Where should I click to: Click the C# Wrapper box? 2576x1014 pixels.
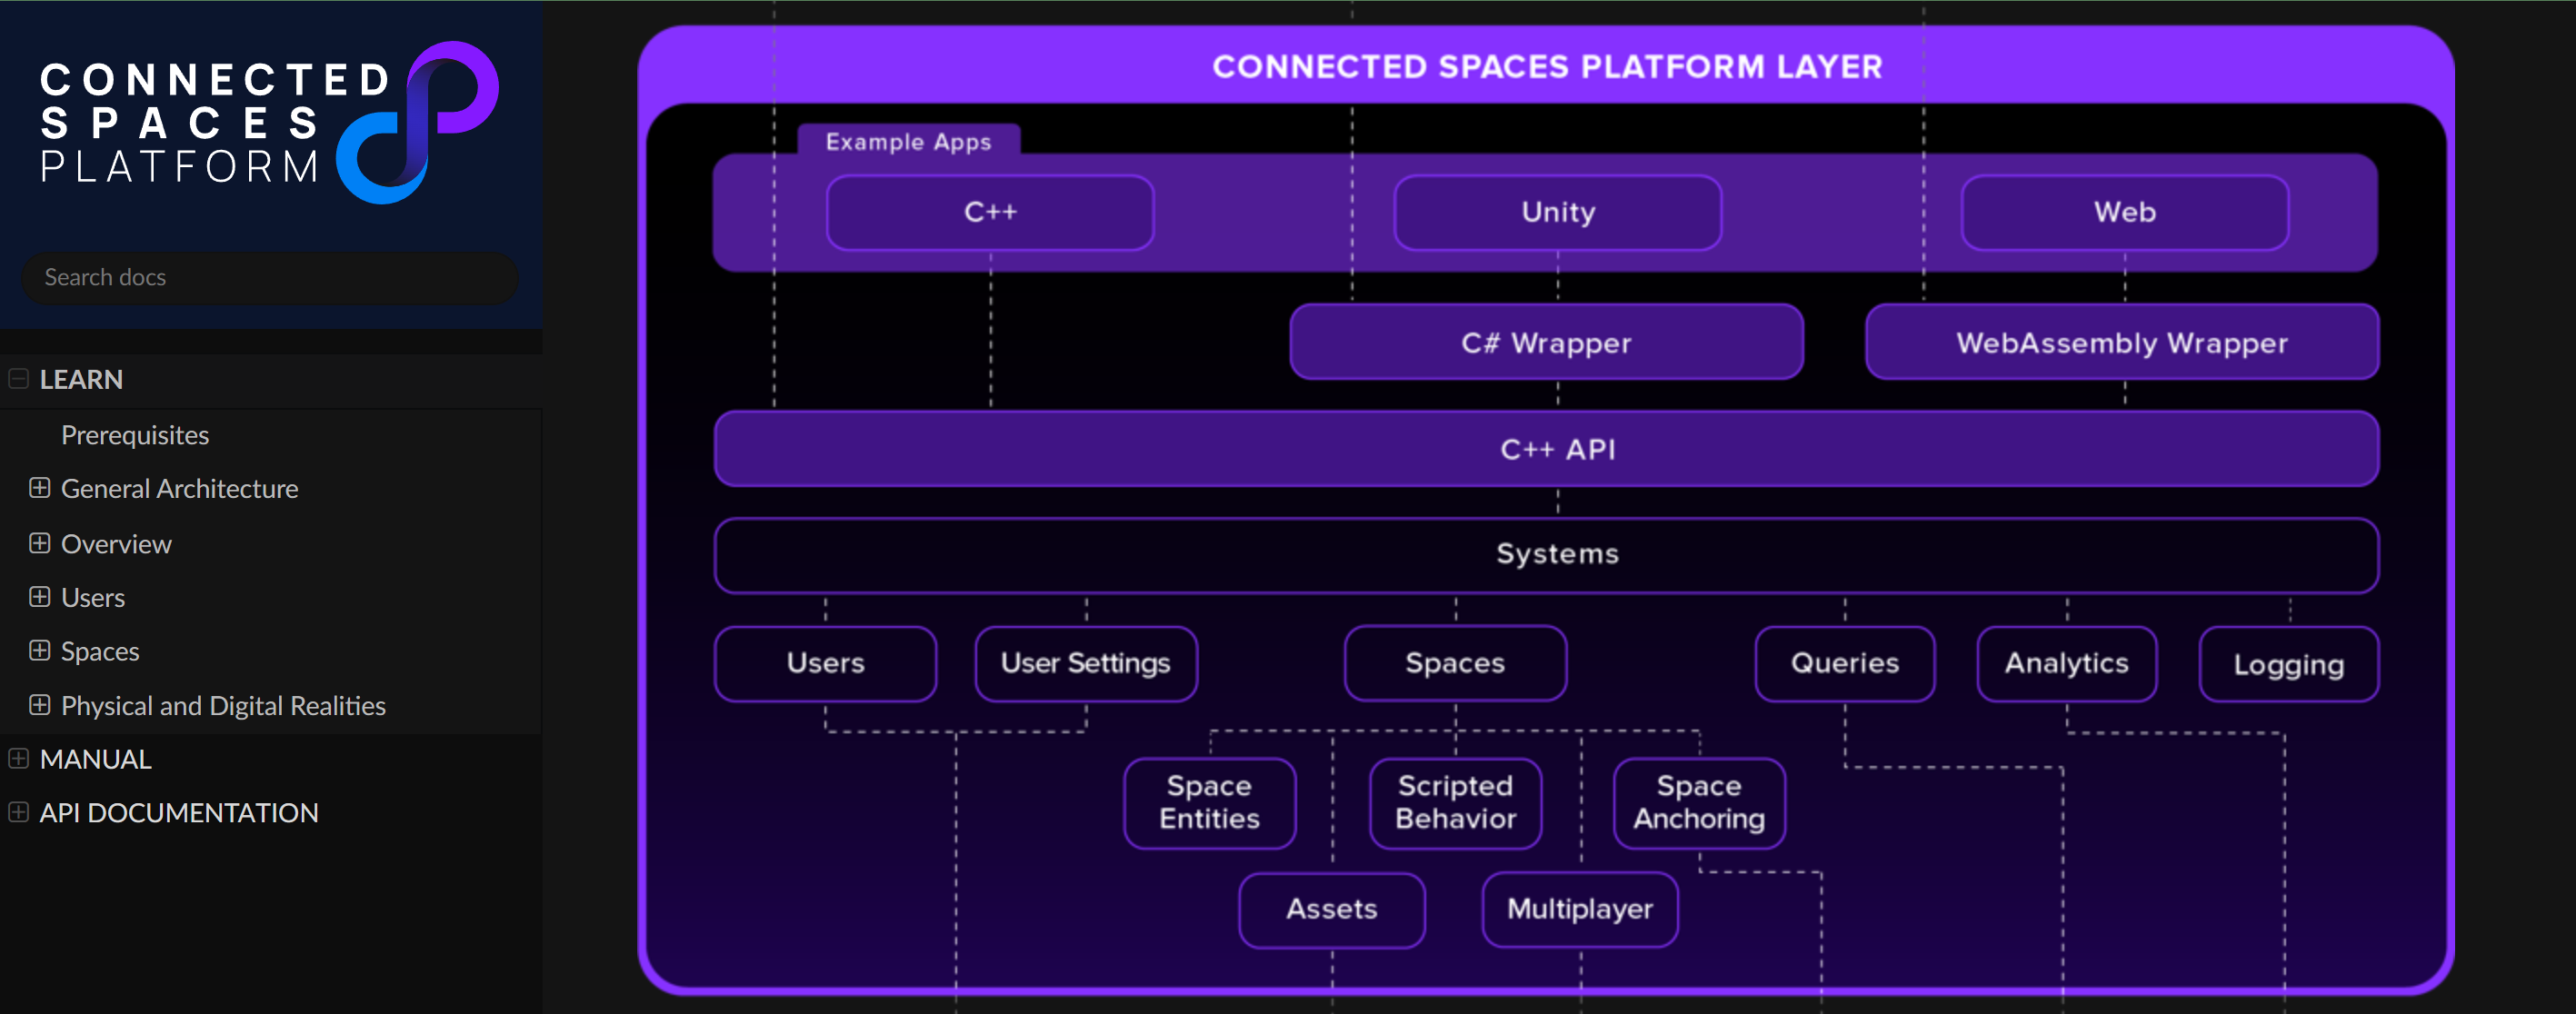(x=1546, y=342)
